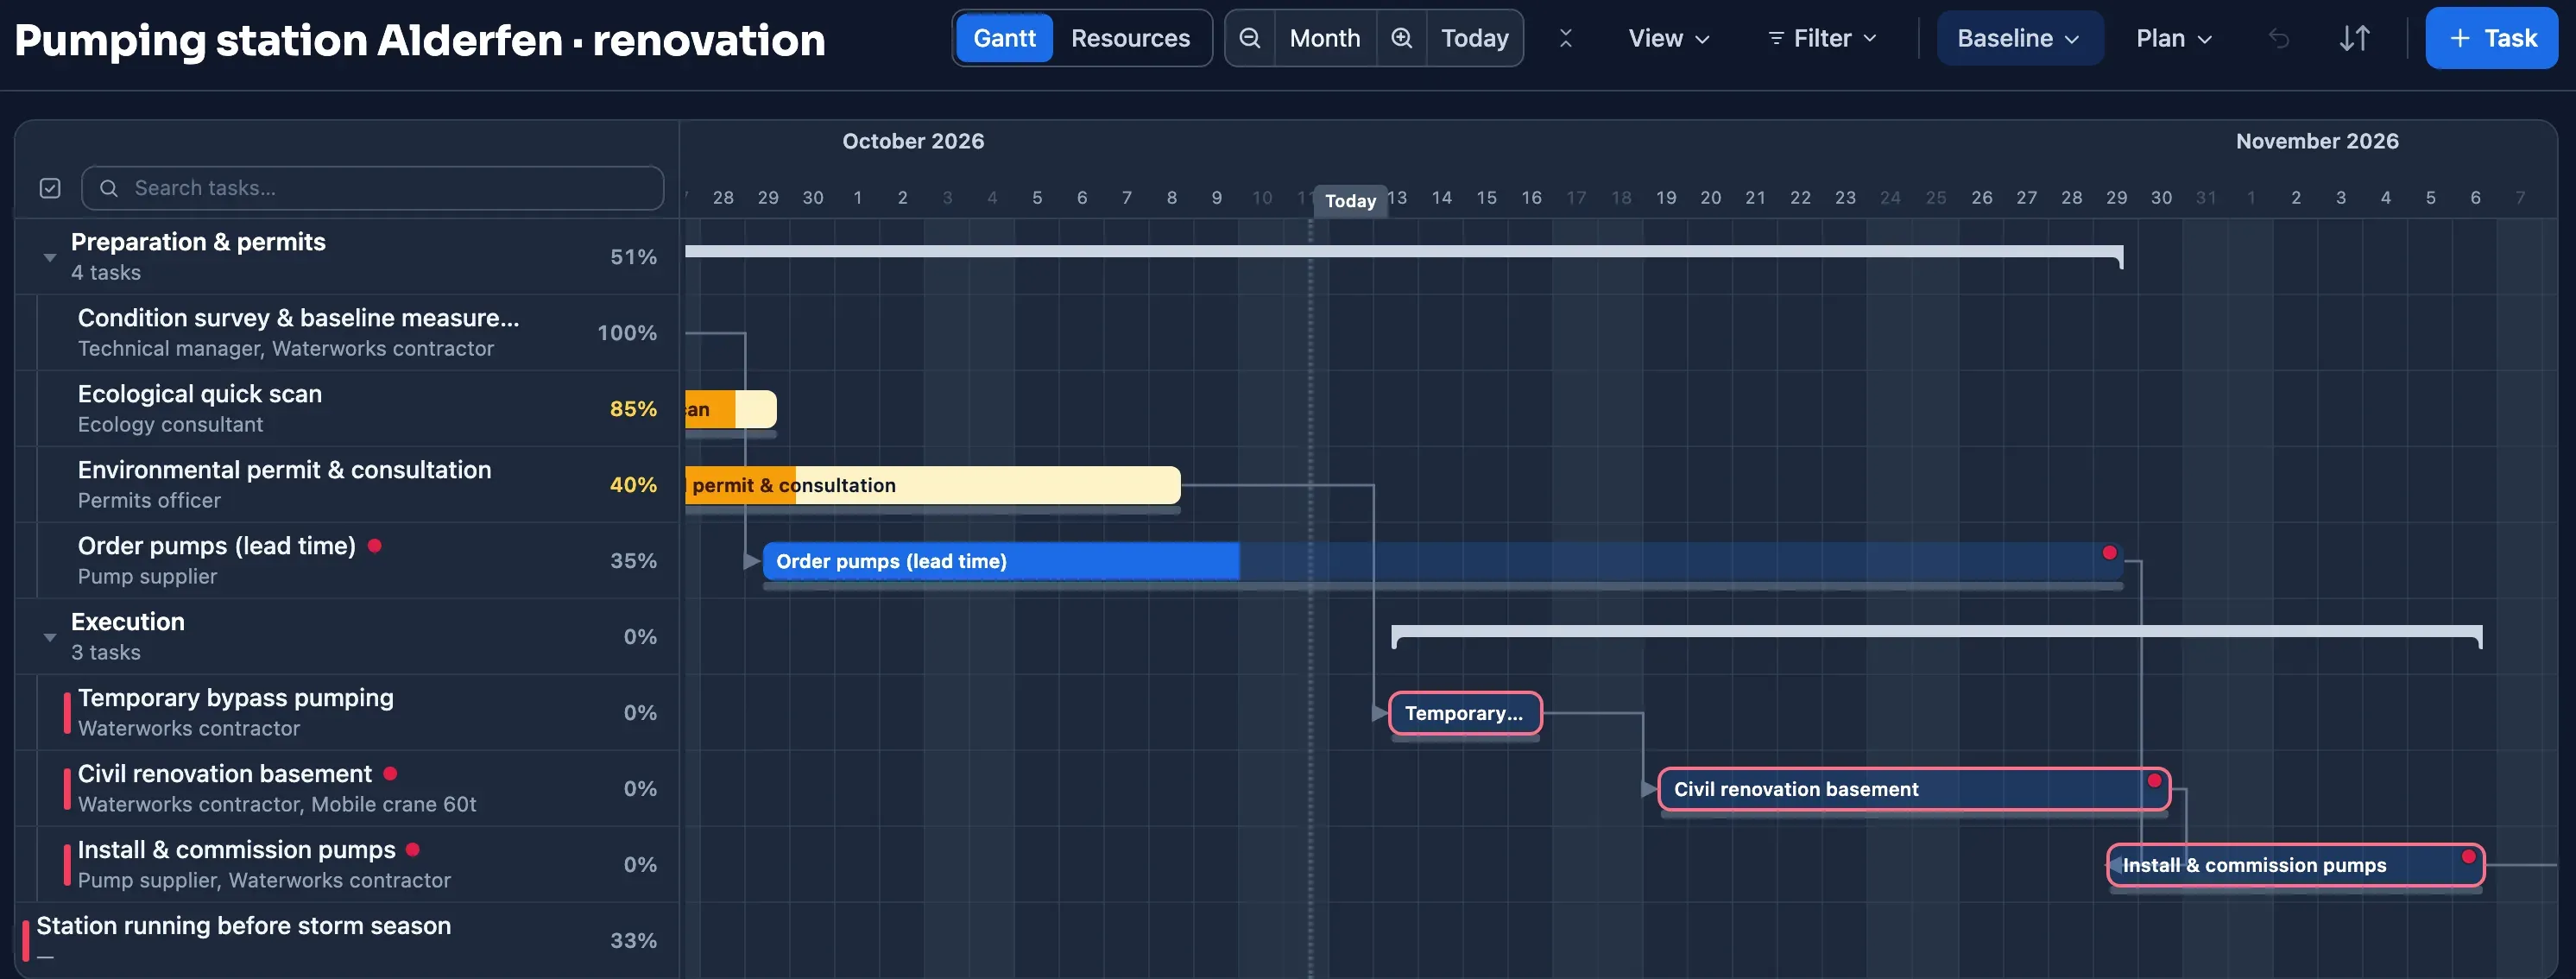
Task: Search tasks input field
Action: (x=372, y=188)
